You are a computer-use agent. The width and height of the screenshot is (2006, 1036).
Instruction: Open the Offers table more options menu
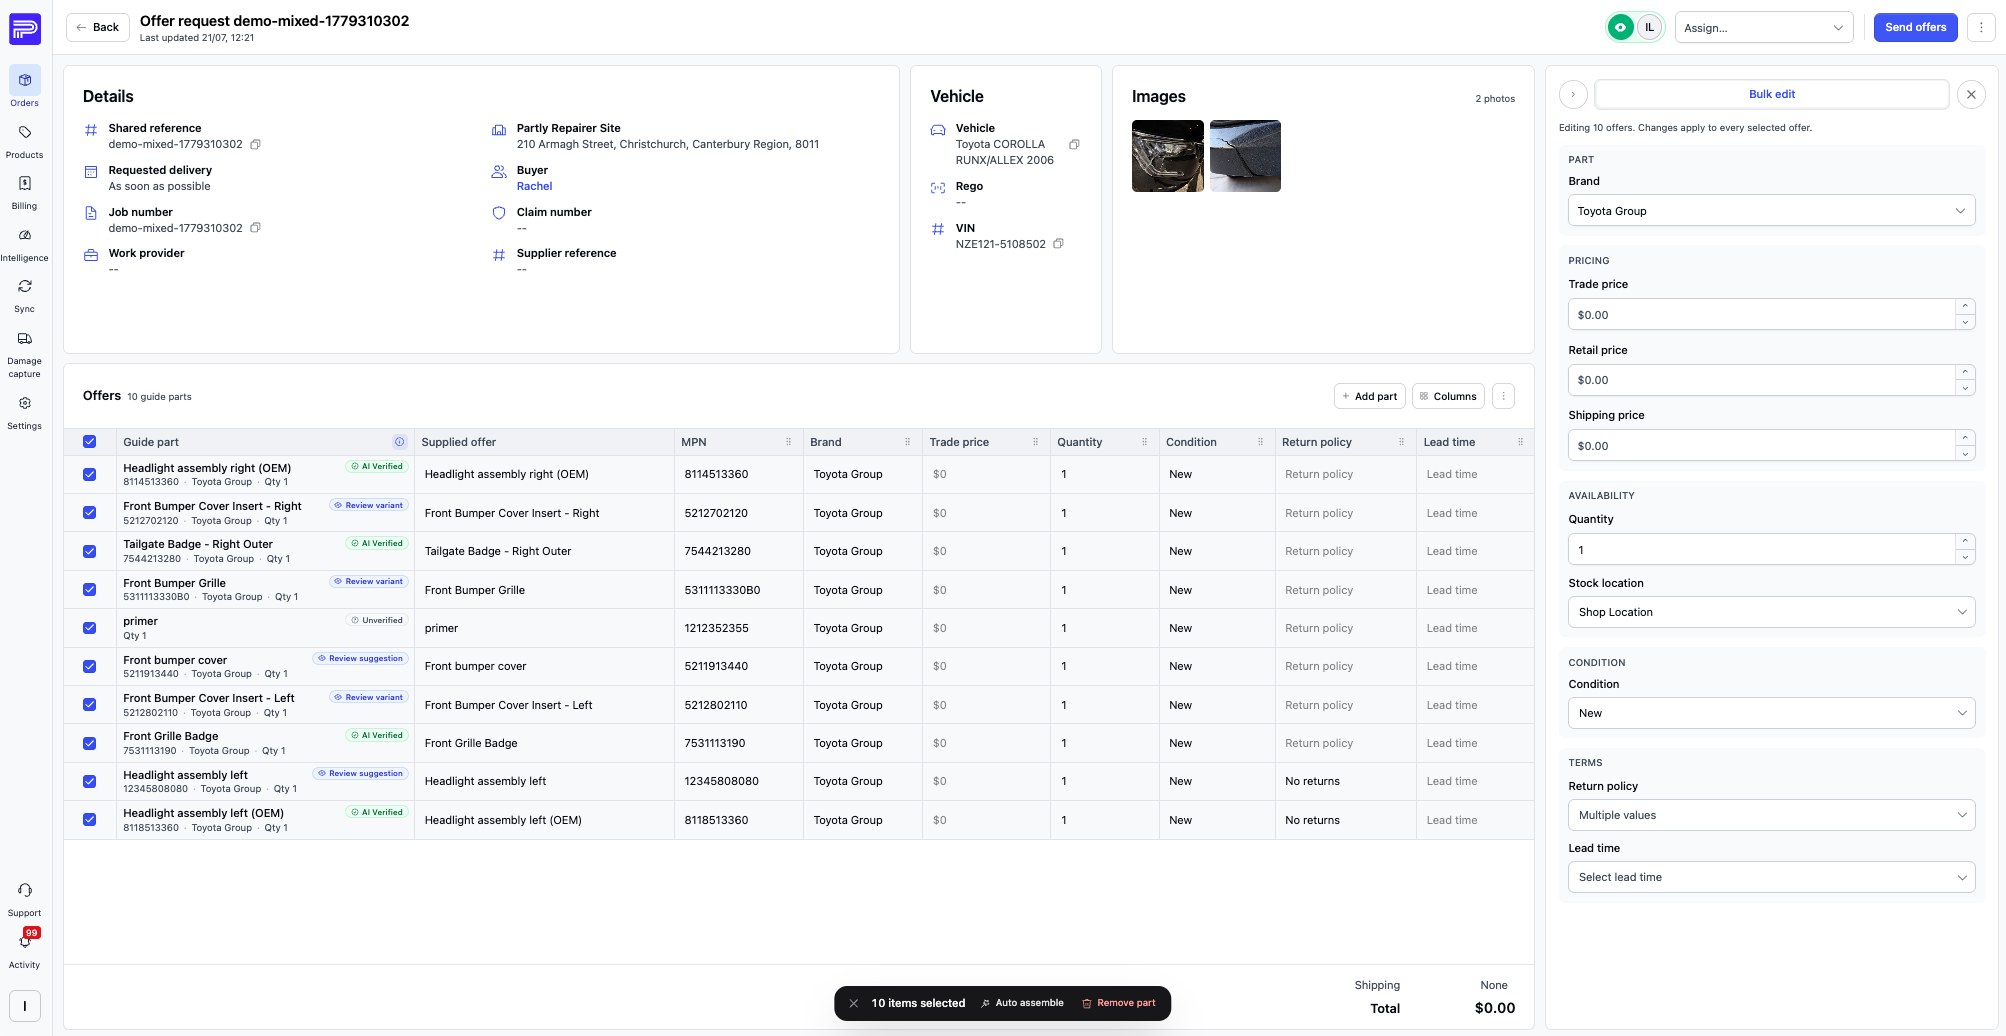click(1503, 396)
